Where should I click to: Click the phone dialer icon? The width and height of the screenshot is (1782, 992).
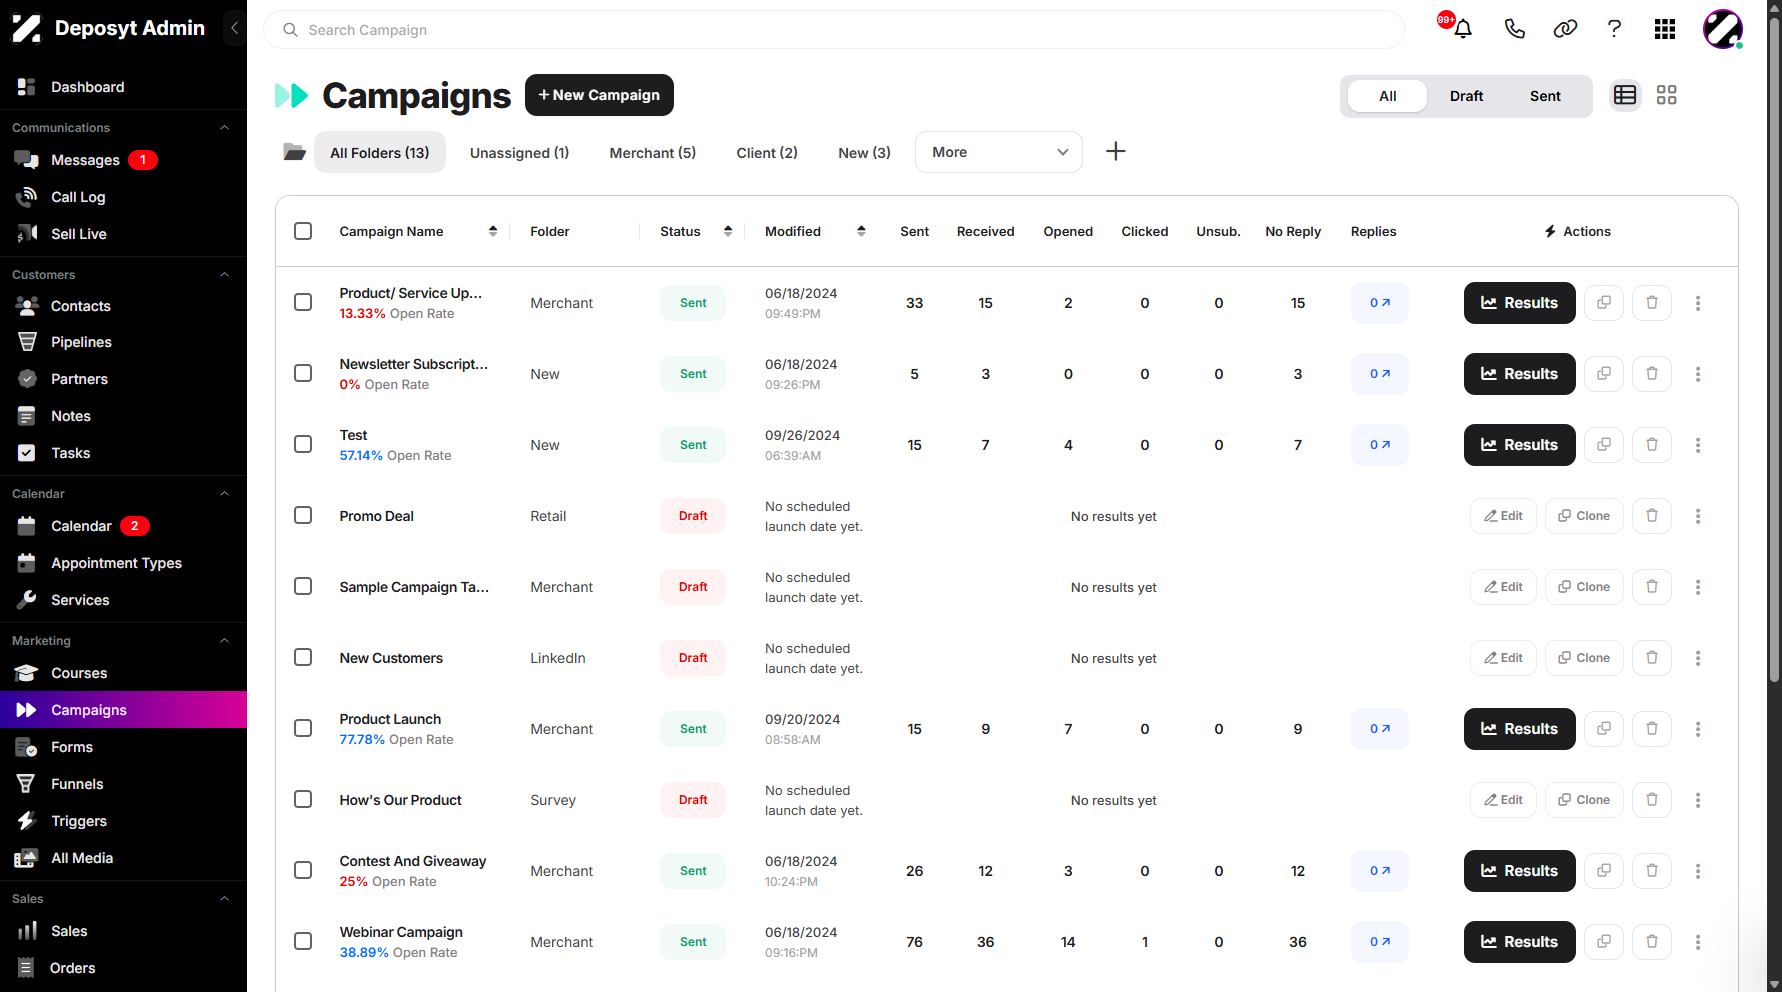pyautogui.click(x=1514, y=29)
